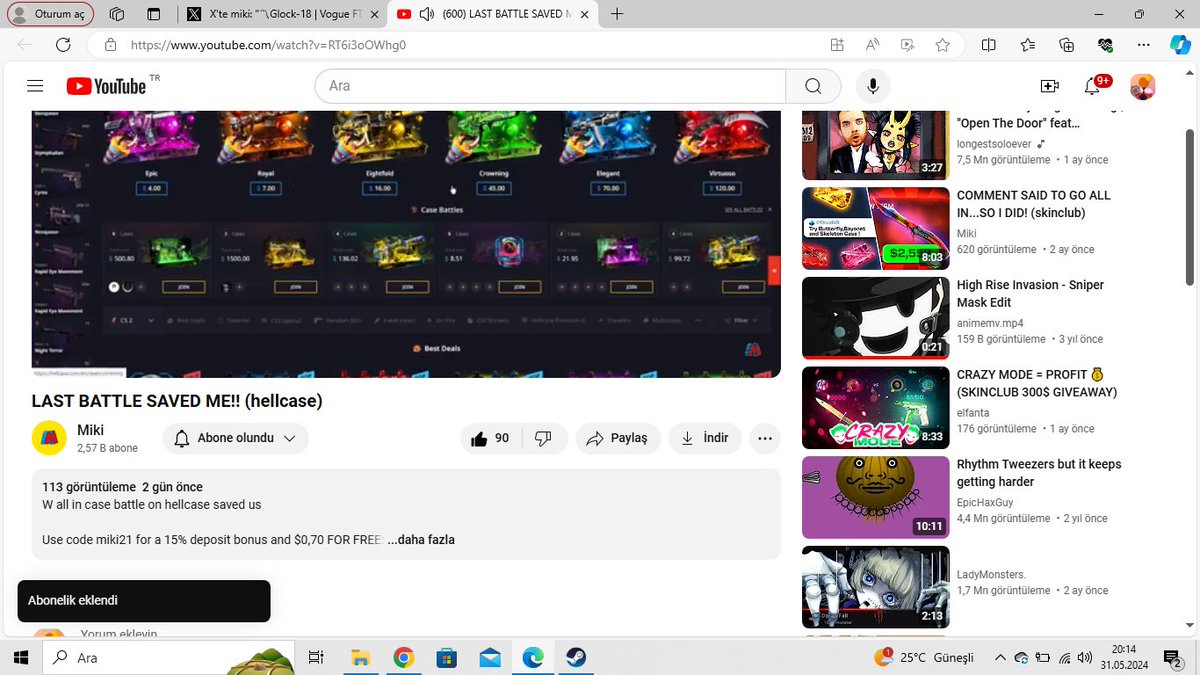Screen dimensions: 1200x675
Task: Select the LAST BATTLE SAVED YouTube tab
Action: pos(493,14)
